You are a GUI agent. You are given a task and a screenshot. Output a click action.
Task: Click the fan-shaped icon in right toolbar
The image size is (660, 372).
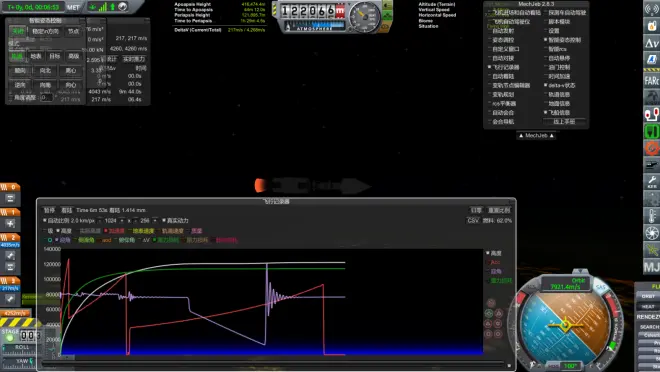coord(652,233)
